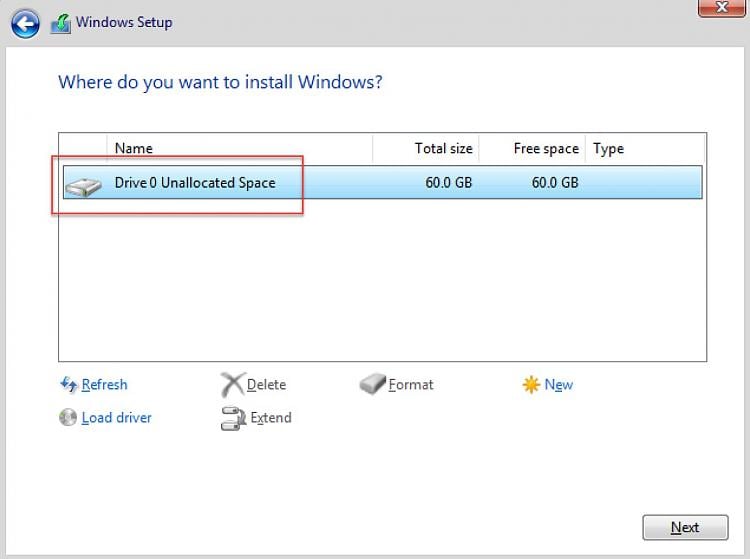Click the Windows Setup title bar icon
750x559 pixels.
point(60,23)
